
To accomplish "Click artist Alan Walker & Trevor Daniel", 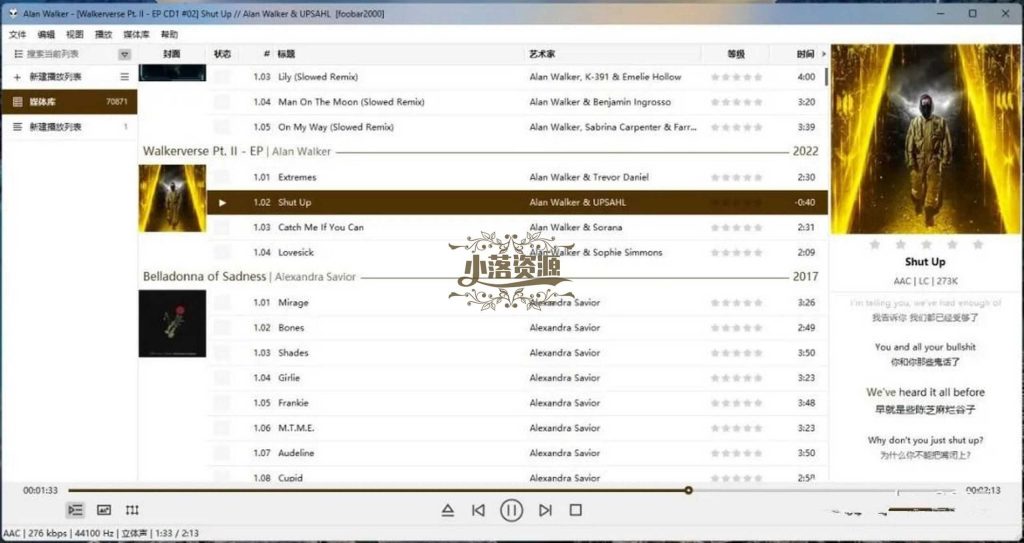I will (589, 178).
